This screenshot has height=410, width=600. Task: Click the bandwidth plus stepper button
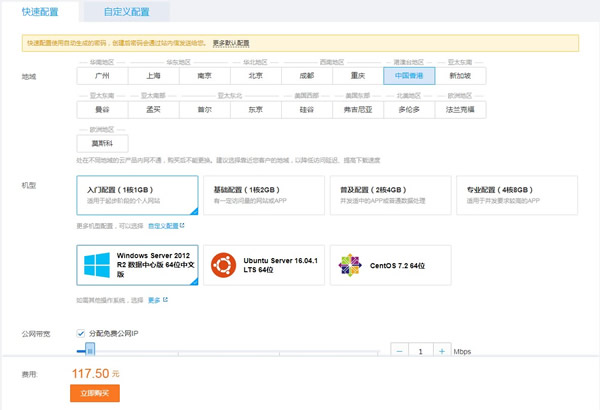tap(442, 351)
